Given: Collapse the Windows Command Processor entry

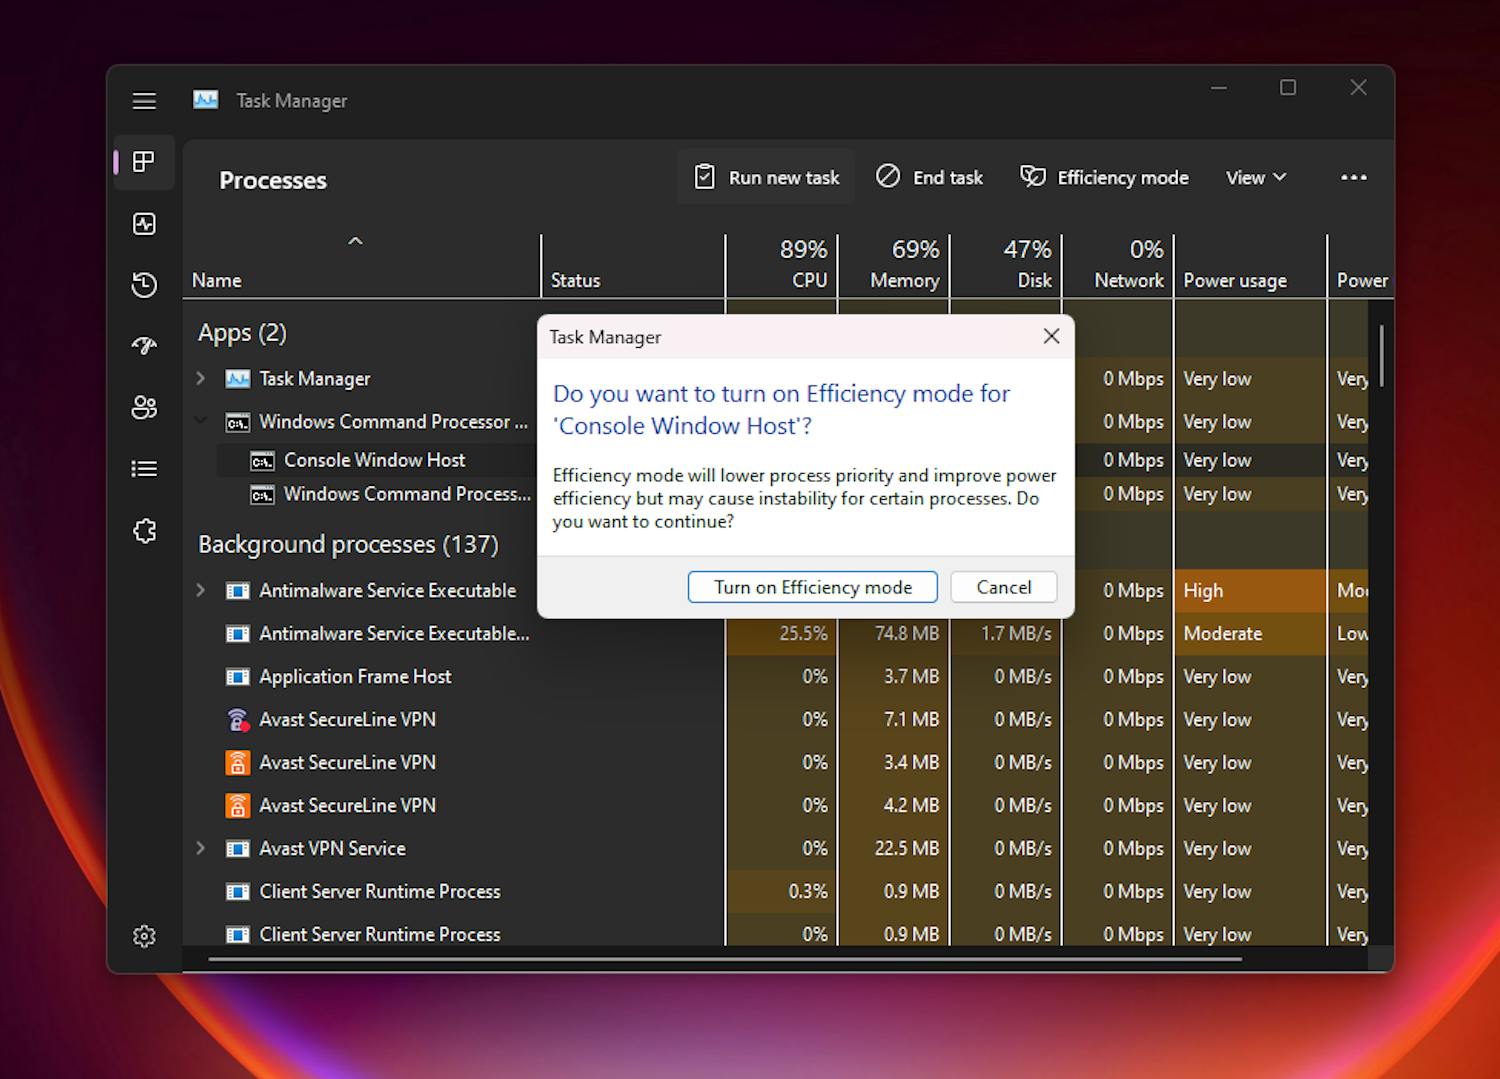Looking at the screenshot, I should 200,421.
